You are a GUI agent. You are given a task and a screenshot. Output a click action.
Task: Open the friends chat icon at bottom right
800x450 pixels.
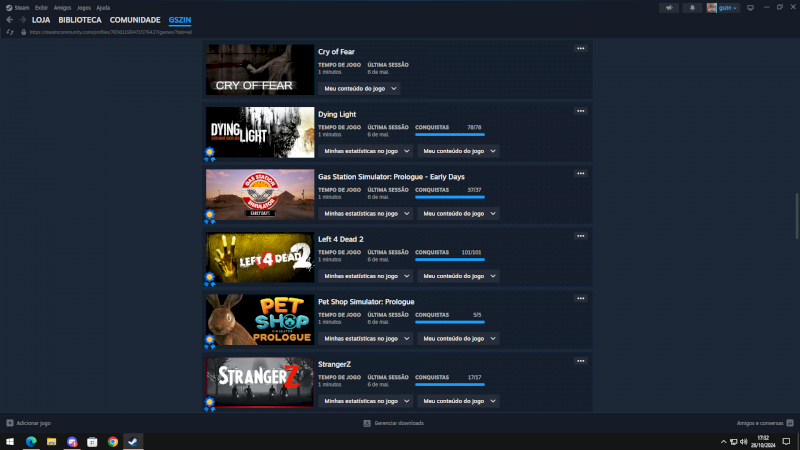(790, 423)
